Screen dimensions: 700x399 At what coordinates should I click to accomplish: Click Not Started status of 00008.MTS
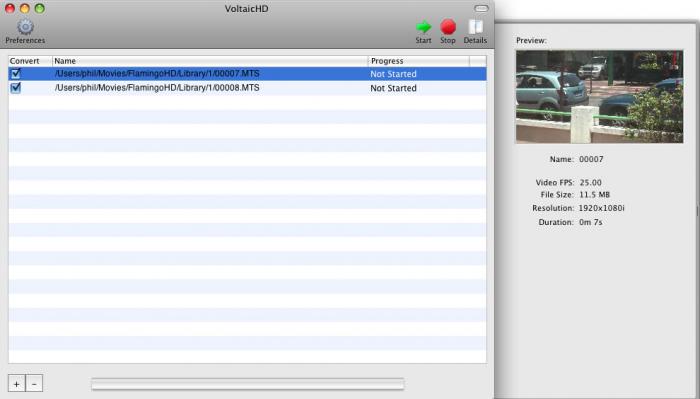click(x=393, y=88)
